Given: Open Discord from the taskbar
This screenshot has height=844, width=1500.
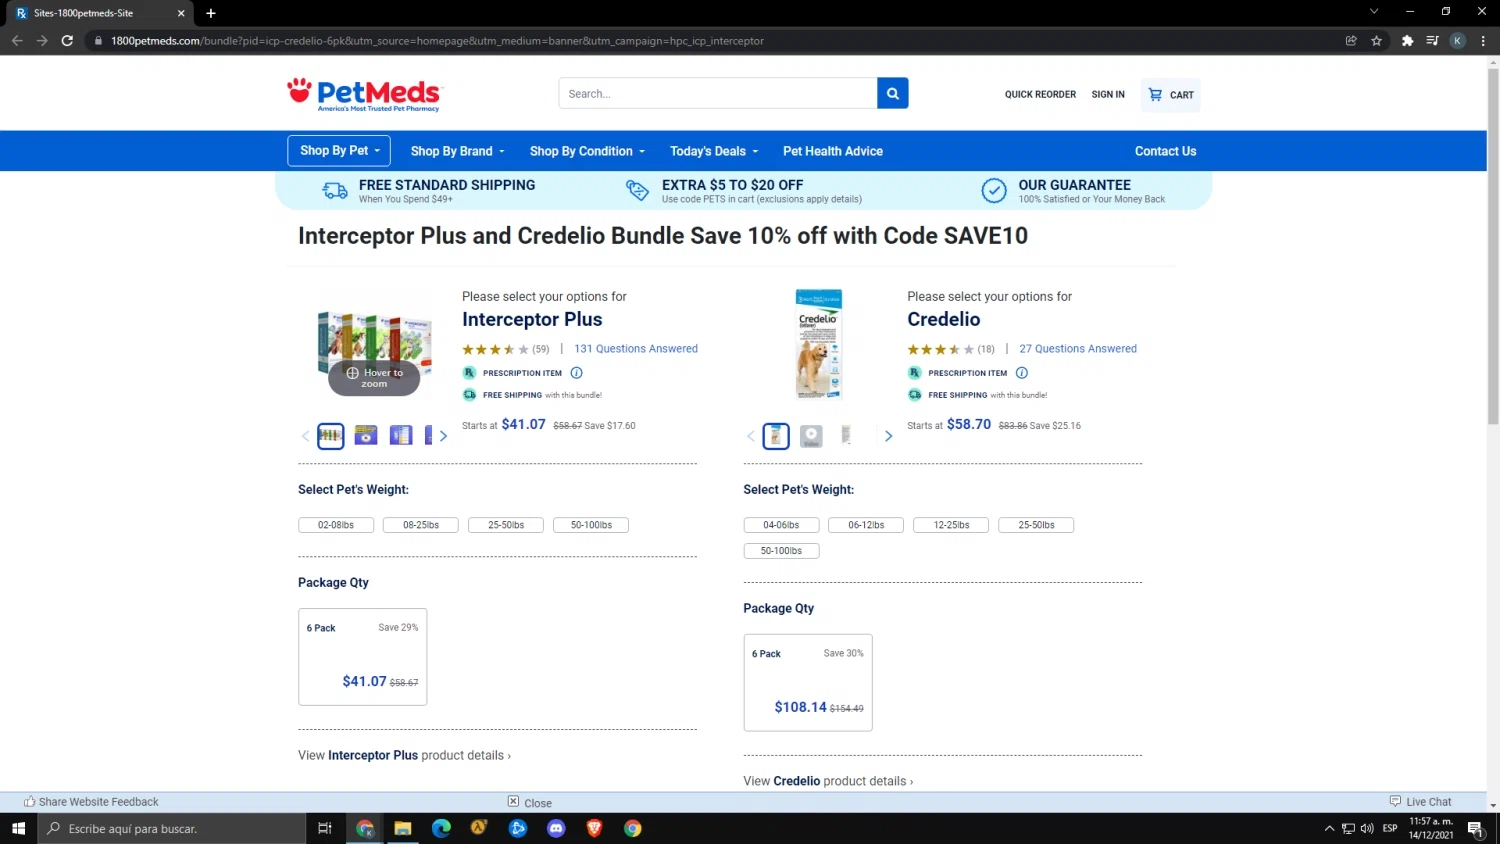Looking at the screenshot, I should pos(556,828).
